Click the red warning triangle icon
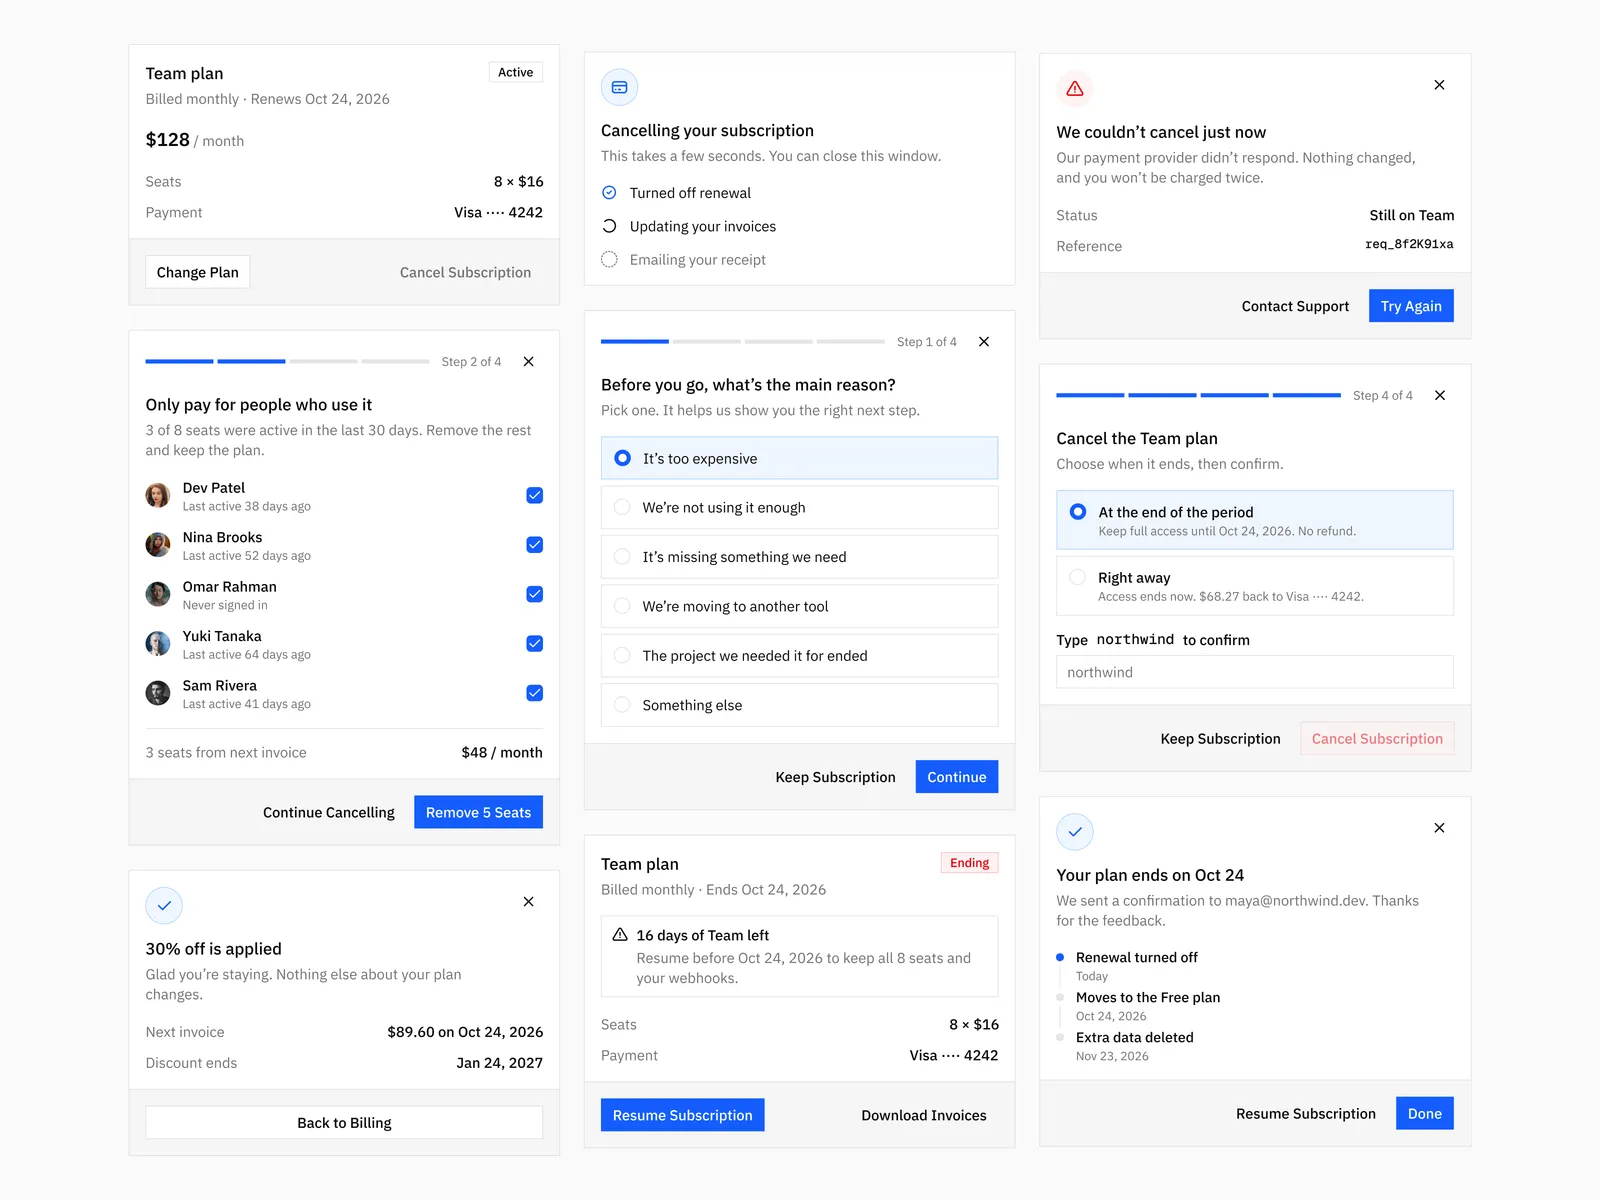1600x1200 pixels. [1075, 89]
